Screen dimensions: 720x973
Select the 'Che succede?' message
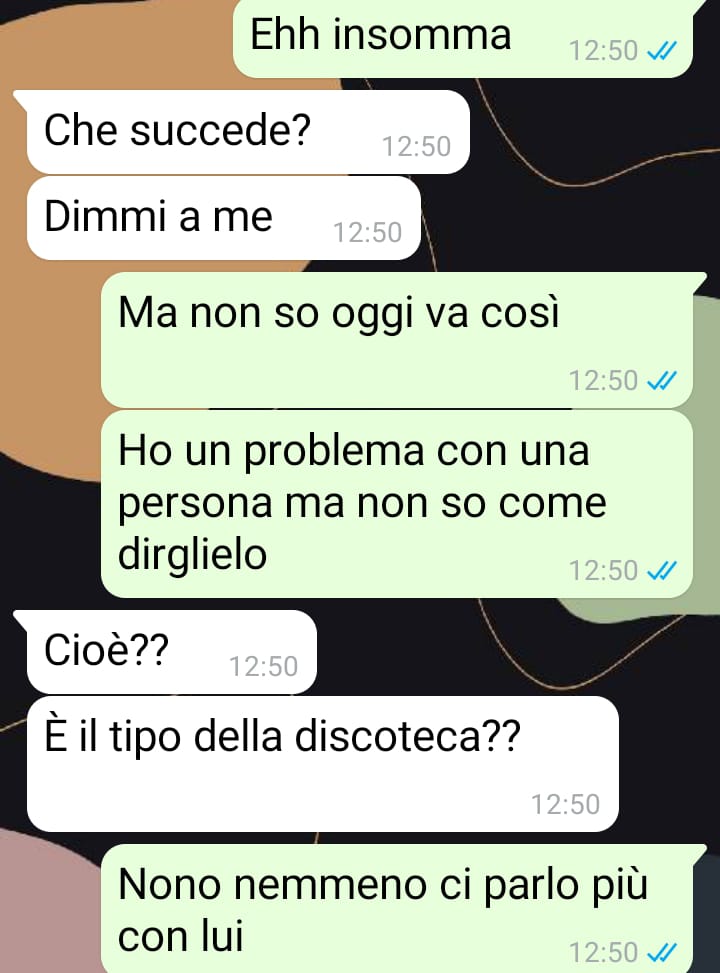tap(248, 132)
